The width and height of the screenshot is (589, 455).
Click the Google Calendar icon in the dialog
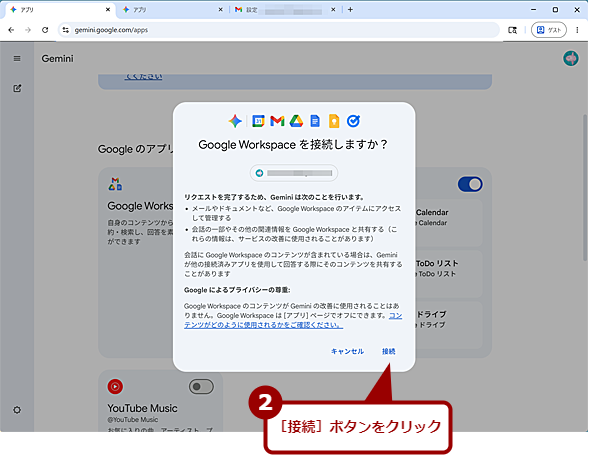[x=258, y=121]
